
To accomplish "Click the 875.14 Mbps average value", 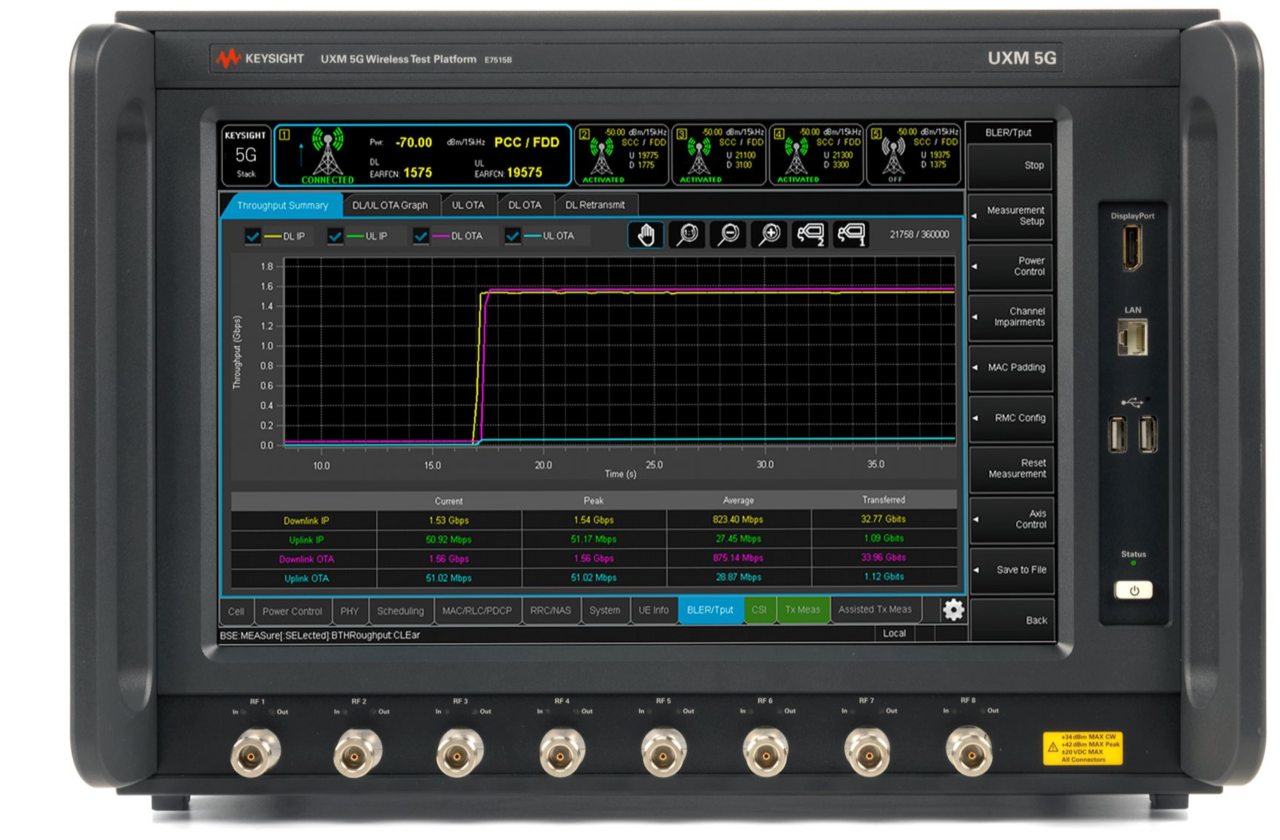I will [738, 558].
